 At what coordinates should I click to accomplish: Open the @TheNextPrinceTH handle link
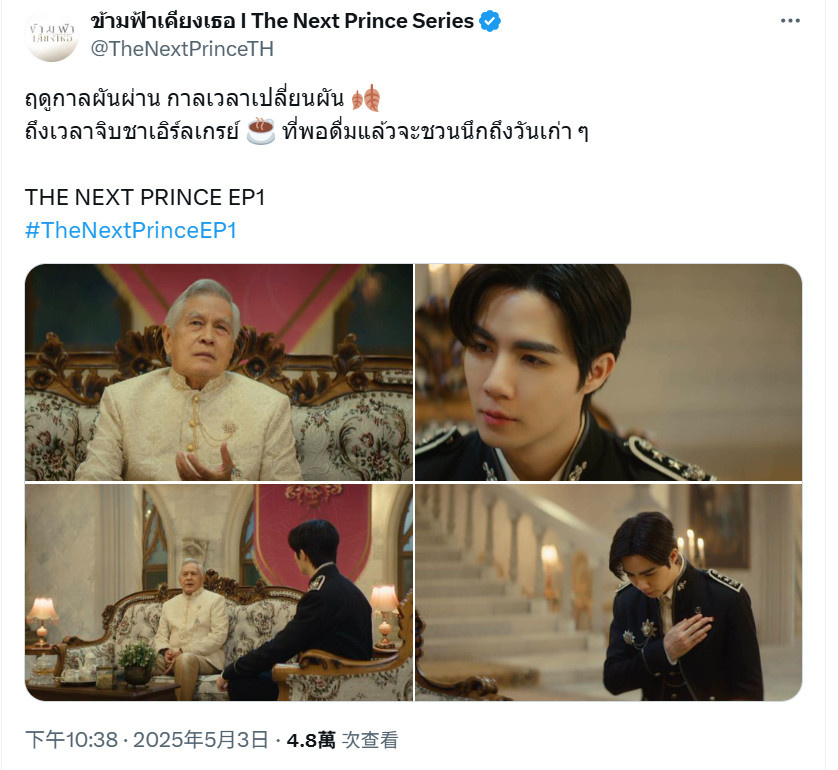coord(182,49)
